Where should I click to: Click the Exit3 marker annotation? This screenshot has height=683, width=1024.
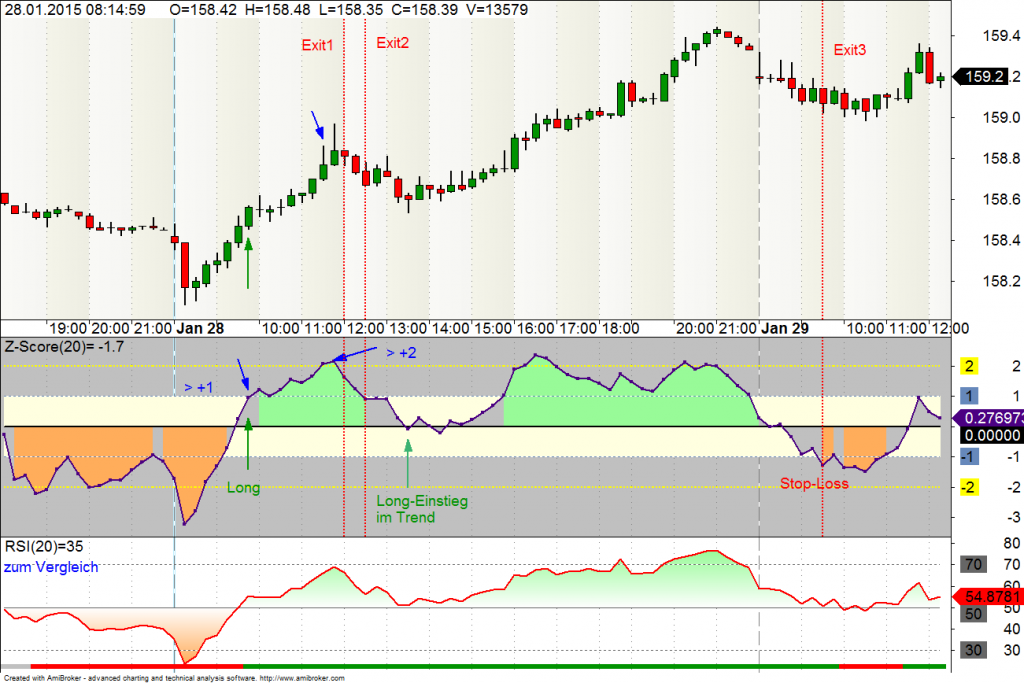click(x=849, y=47)
